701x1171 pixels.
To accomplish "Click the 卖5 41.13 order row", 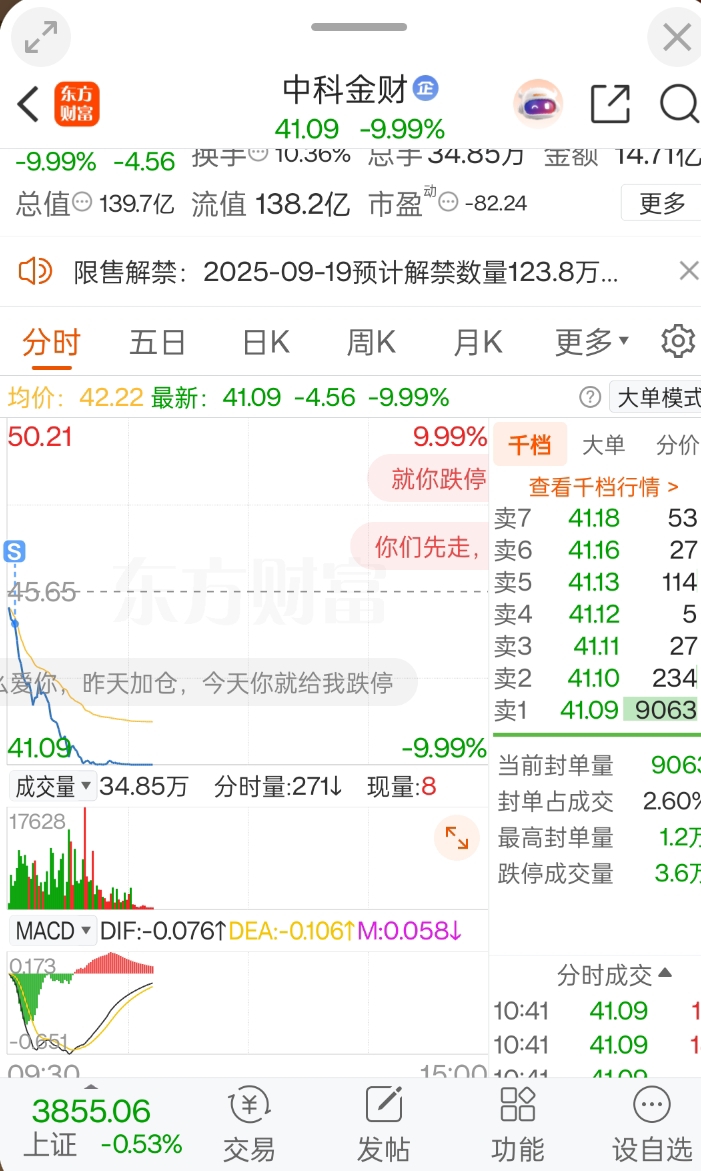I will (596, 581).
